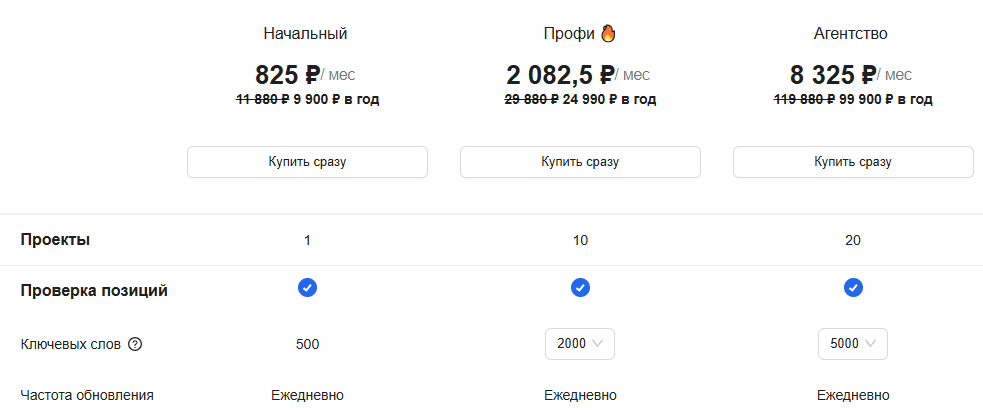
Task: Click the fire icon next to Профи
Action: 608,33
